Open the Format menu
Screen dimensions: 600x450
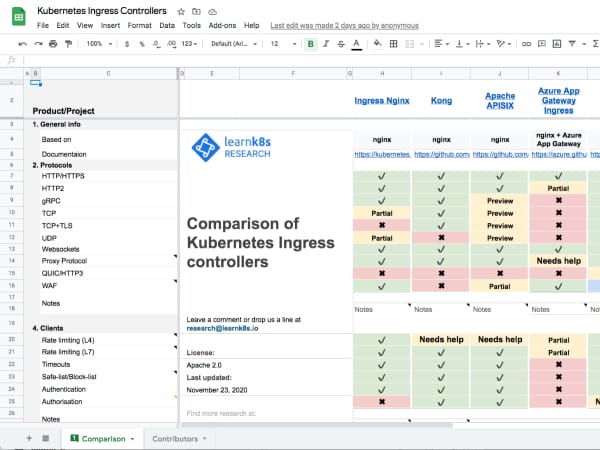coord(139,25)
